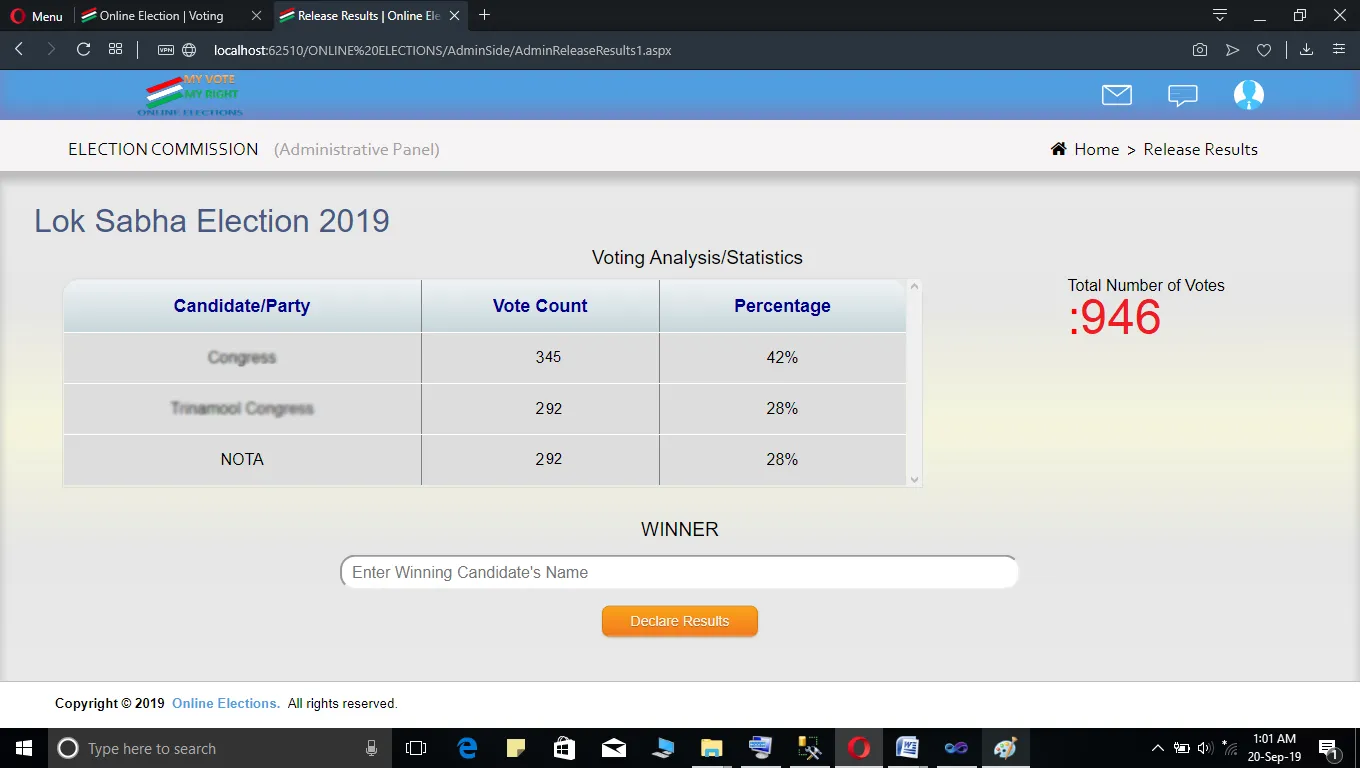Focus the Enter Winning Candidate's Name field
The height and width of the screenshot is (768, 1360).
point(679,572)
